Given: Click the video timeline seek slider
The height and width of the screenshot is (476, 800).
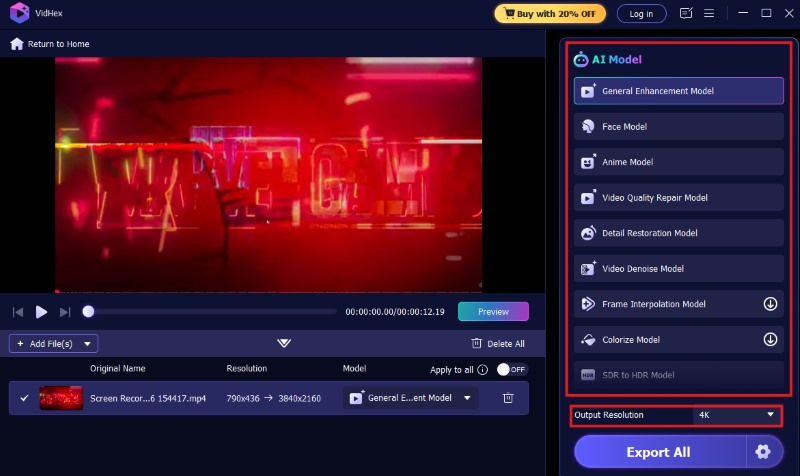Looking at the screenshot, I should [x=212, y=312].
